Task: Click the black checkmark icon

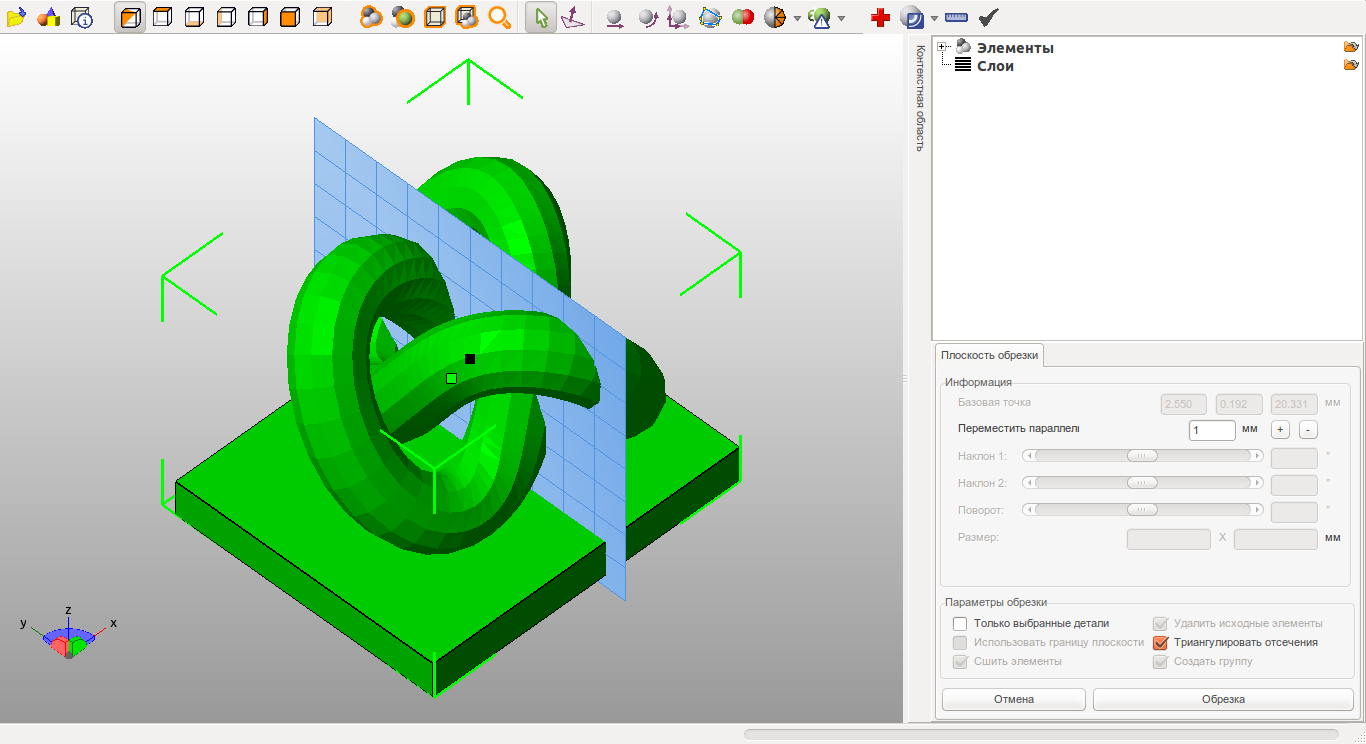Action: 988,17
